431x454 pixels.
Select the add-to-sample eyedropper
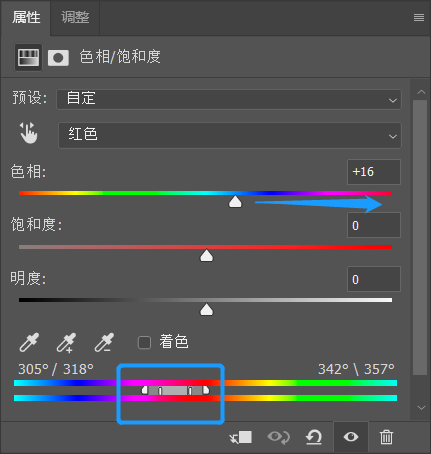point(66,342)
